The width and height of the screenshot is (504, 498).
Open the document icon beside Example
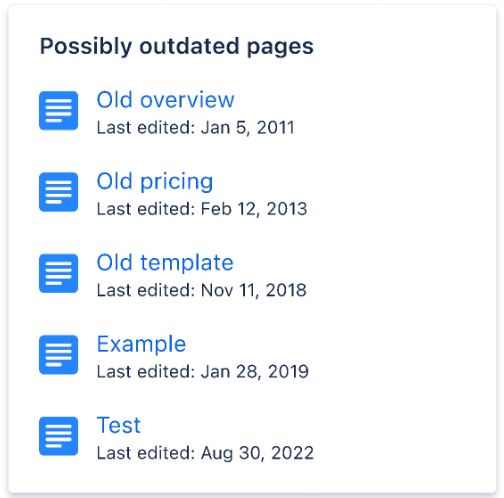click(x=58, y=355)
